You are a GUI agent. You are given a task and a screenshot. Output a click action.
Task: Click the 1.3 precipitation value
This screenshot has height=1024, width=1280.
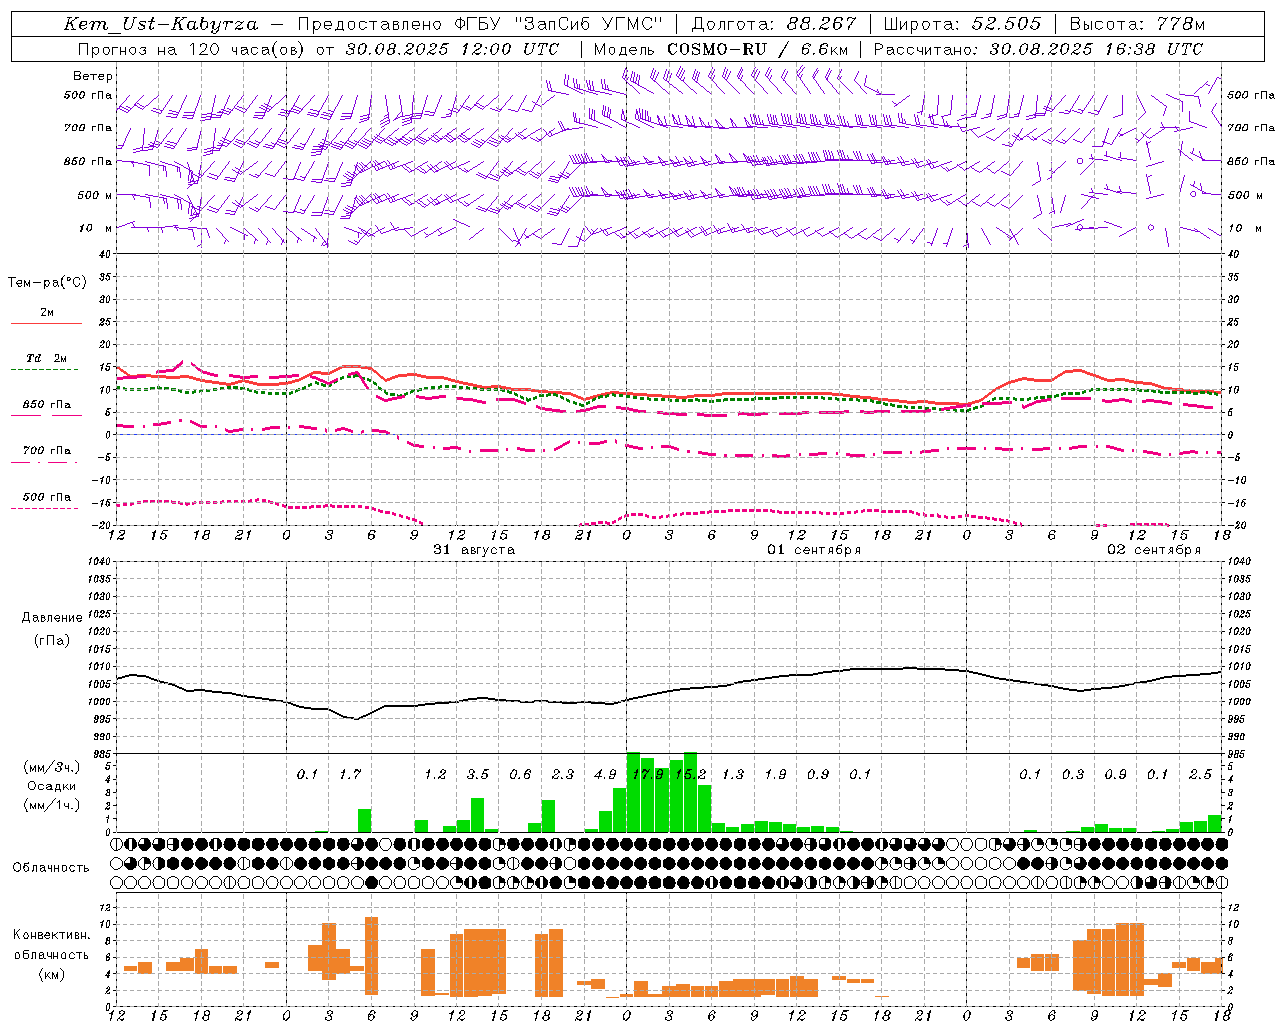click(733, 774)
